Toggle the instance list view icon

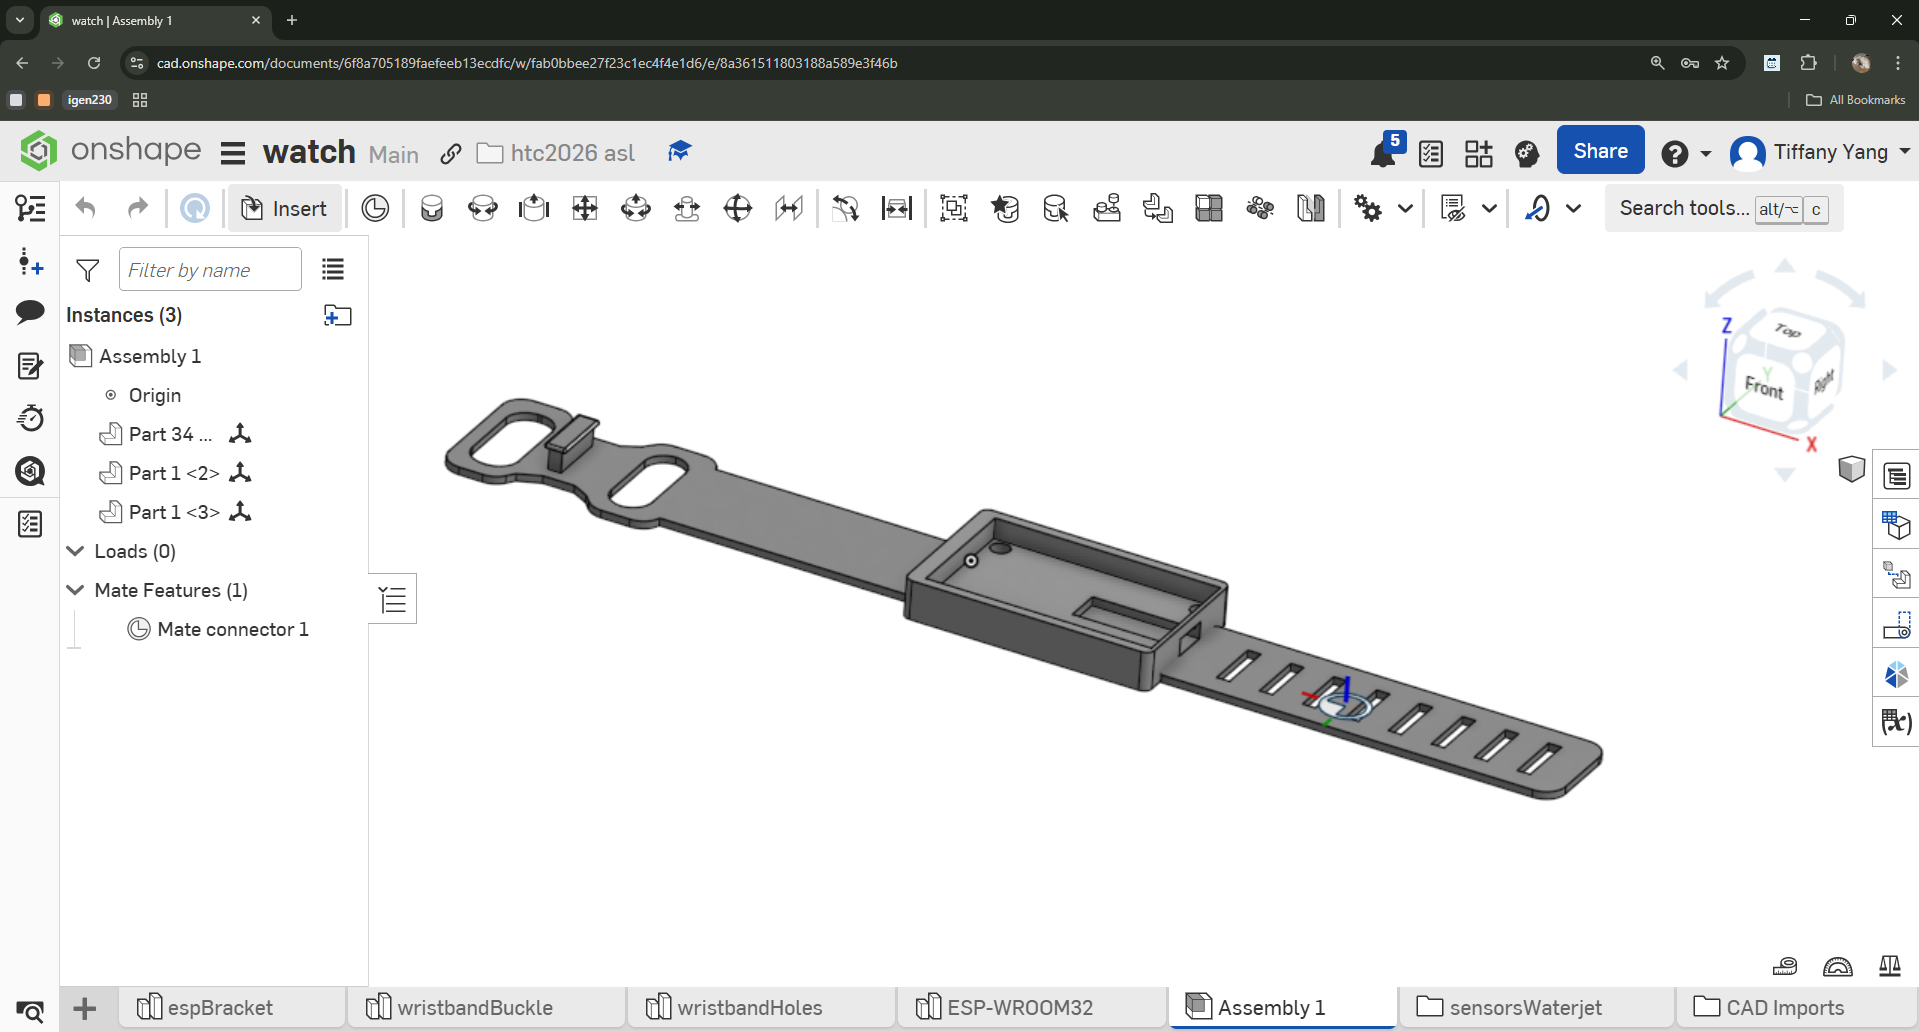(x=333, y=270)
